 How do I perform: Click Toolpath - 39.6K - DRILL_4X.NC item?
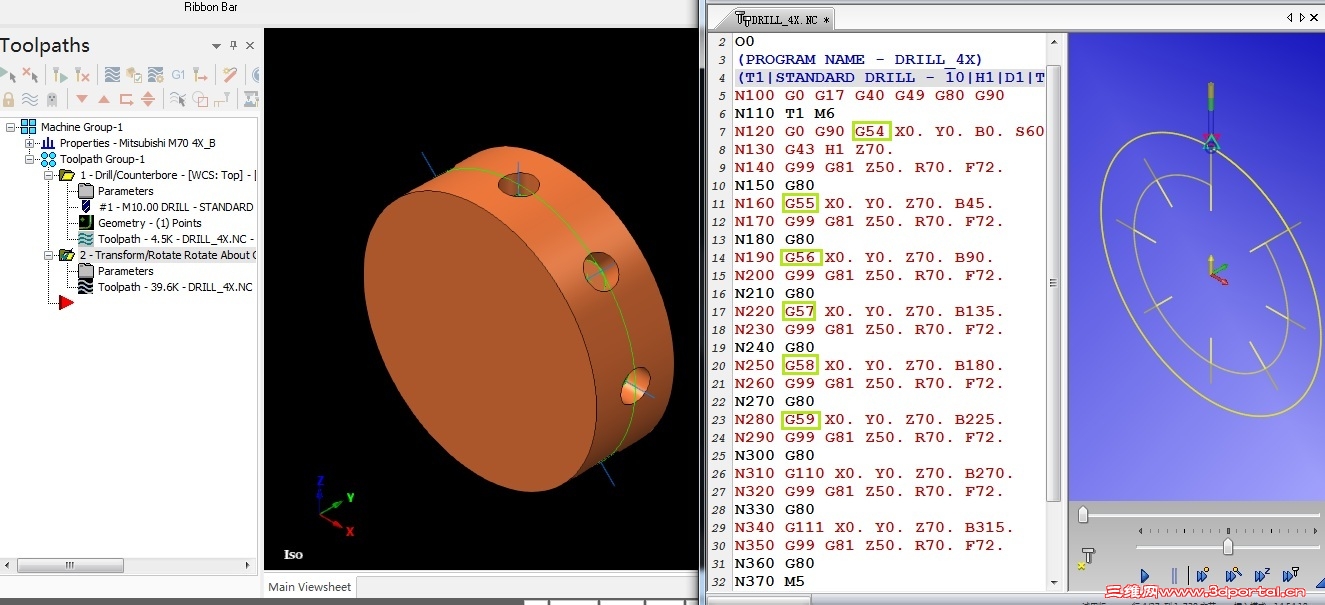[x=176, y=287]
